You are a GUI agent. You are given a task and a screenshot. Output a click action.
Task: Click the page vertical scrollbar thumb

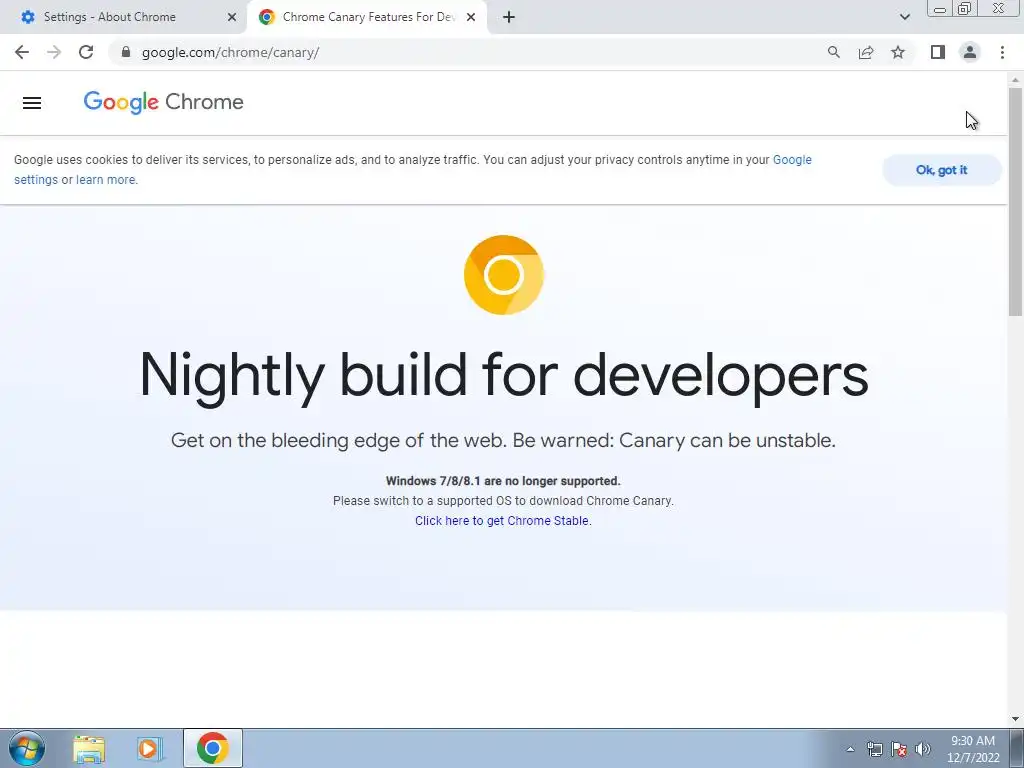tap(1015, 201)
